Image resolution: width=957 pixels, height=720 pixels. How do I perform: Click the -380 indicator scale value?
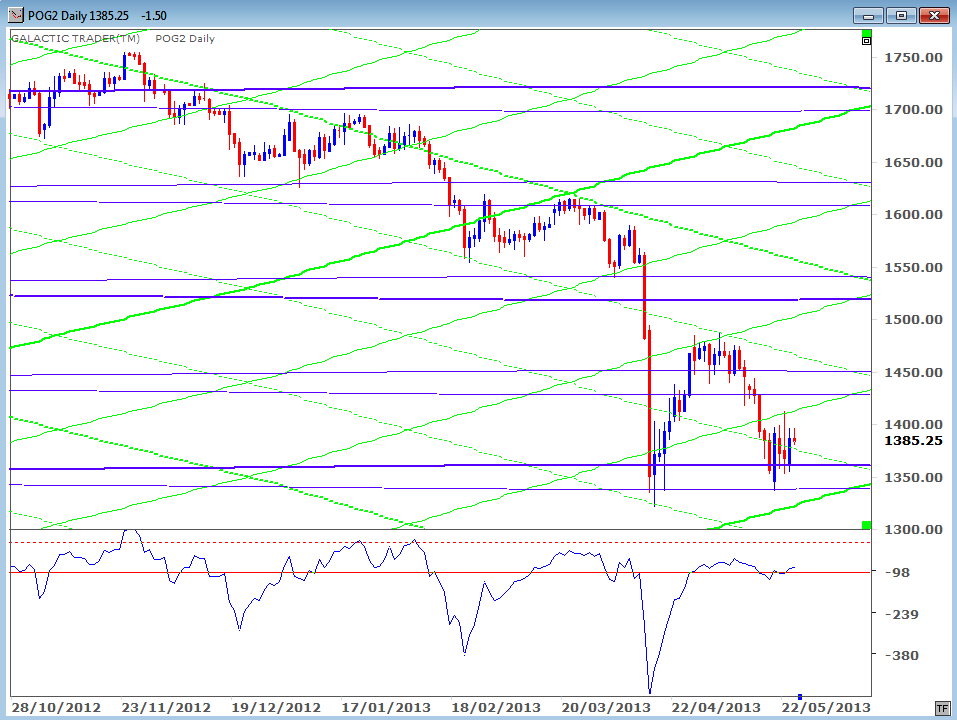click(901, 655)
